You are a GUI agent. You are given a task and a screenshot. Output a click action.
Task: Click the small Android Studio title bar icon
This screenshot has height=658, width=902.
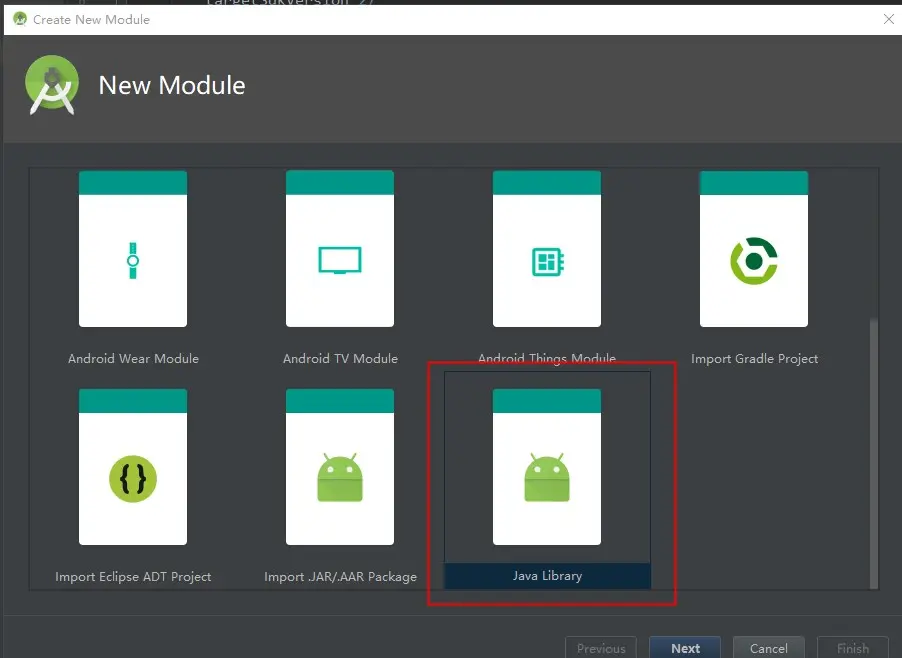click(20, 19)
